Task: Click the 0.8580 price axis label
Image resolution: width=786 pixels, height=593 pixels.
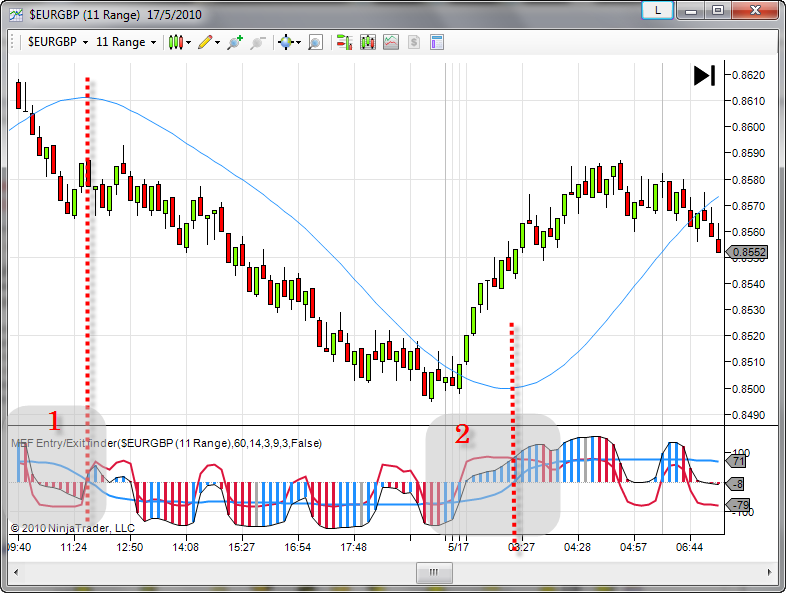Action: click(748, 180)
